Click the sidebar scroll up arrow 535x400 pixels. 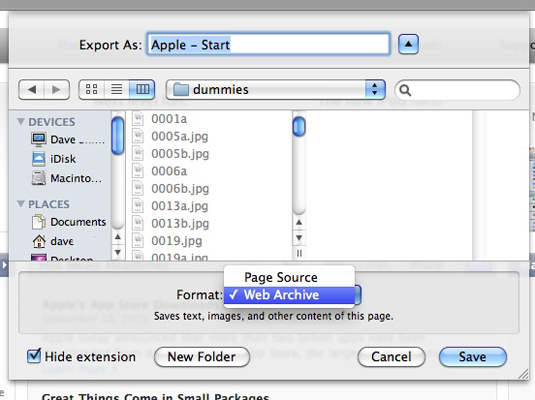point(118,237)
